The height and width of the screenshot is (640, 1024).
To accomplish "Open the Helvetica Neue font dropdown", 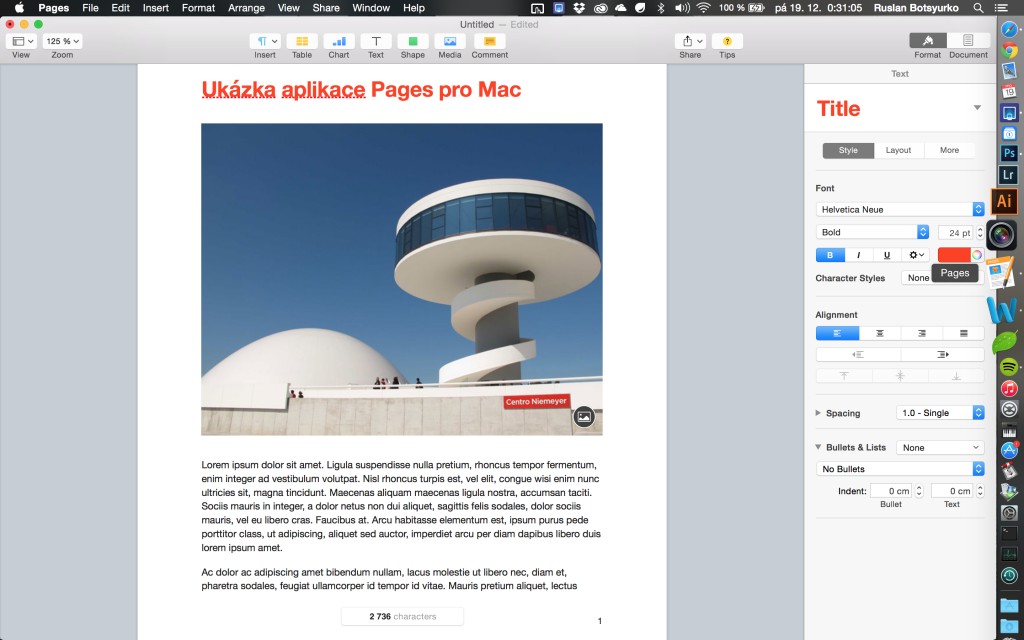I will click(899, 209).
